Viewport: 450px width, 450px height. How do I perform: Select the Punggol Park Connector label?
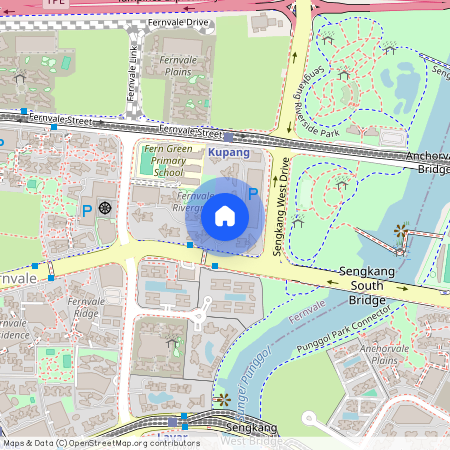tap(344, 329)
